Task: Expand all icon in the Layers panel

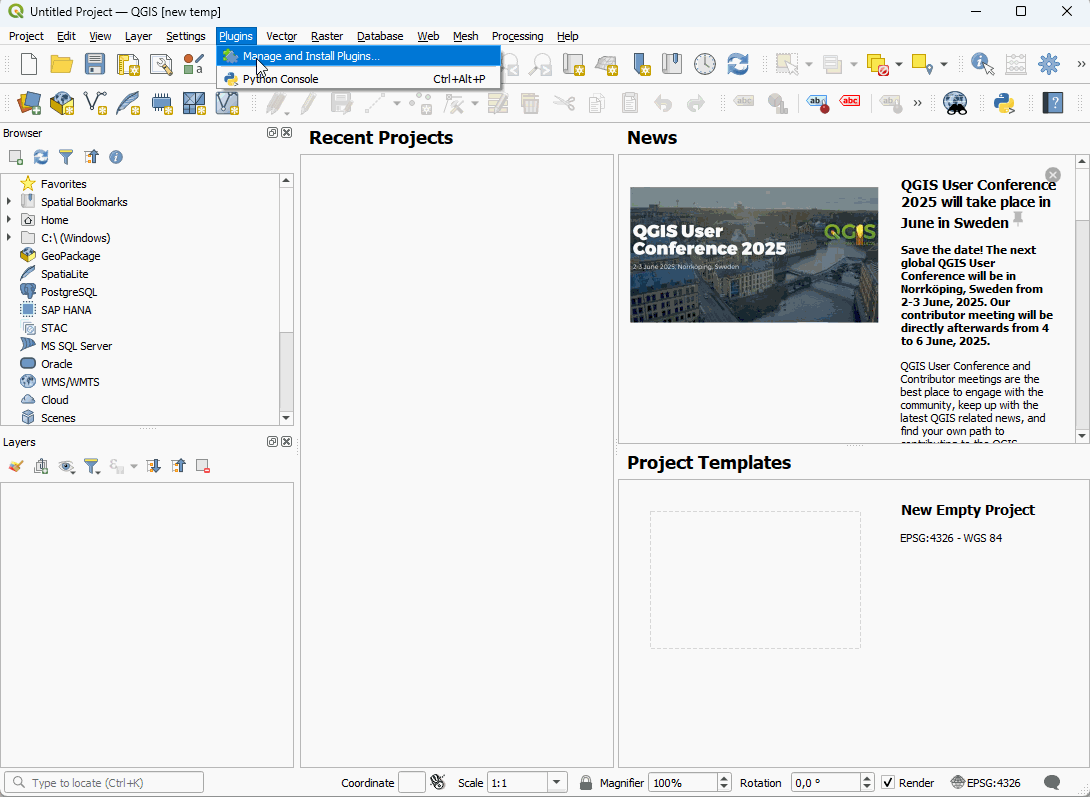Action: 154,466
